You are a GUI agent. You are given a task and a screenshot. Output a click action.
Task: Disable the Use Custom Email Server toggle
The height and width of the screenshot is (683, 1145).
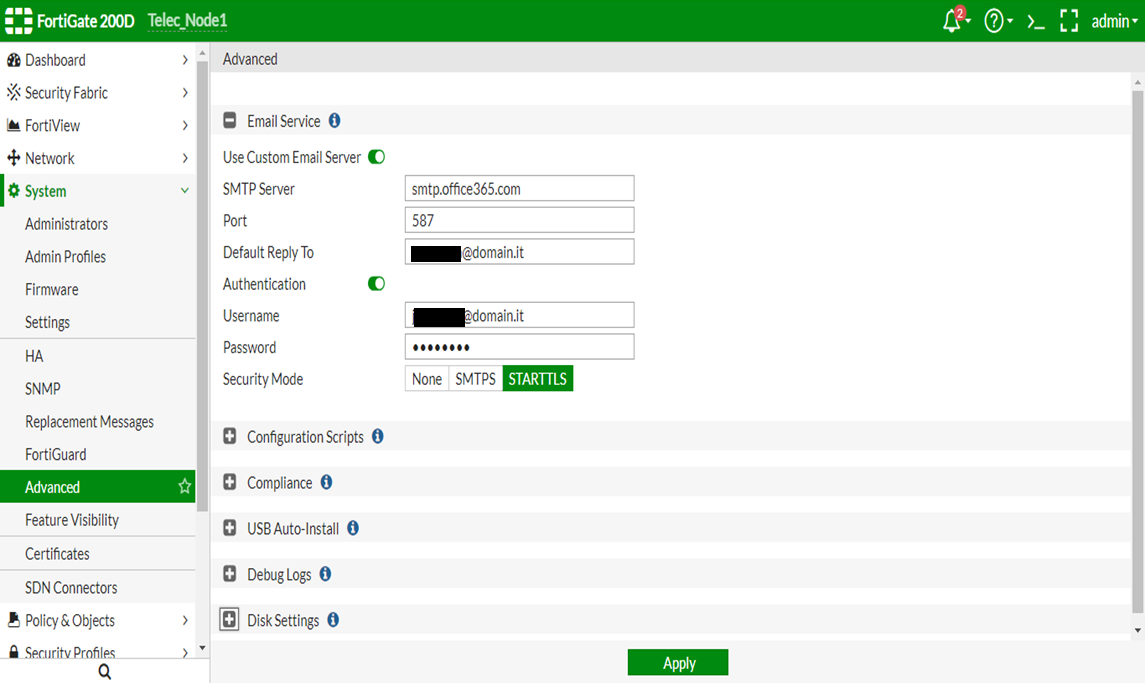coord(377,157)
